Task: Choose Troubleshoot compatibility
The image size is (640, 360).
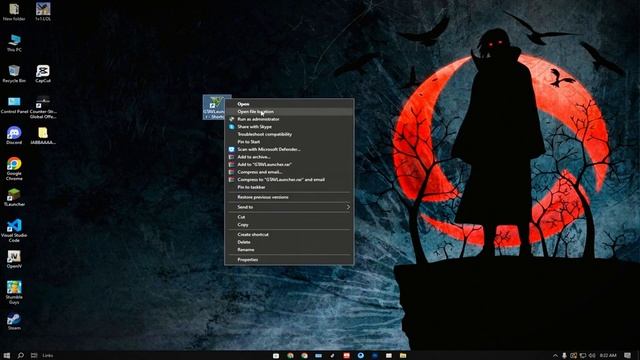Action: pyautogui.click(x=289, y=134)
